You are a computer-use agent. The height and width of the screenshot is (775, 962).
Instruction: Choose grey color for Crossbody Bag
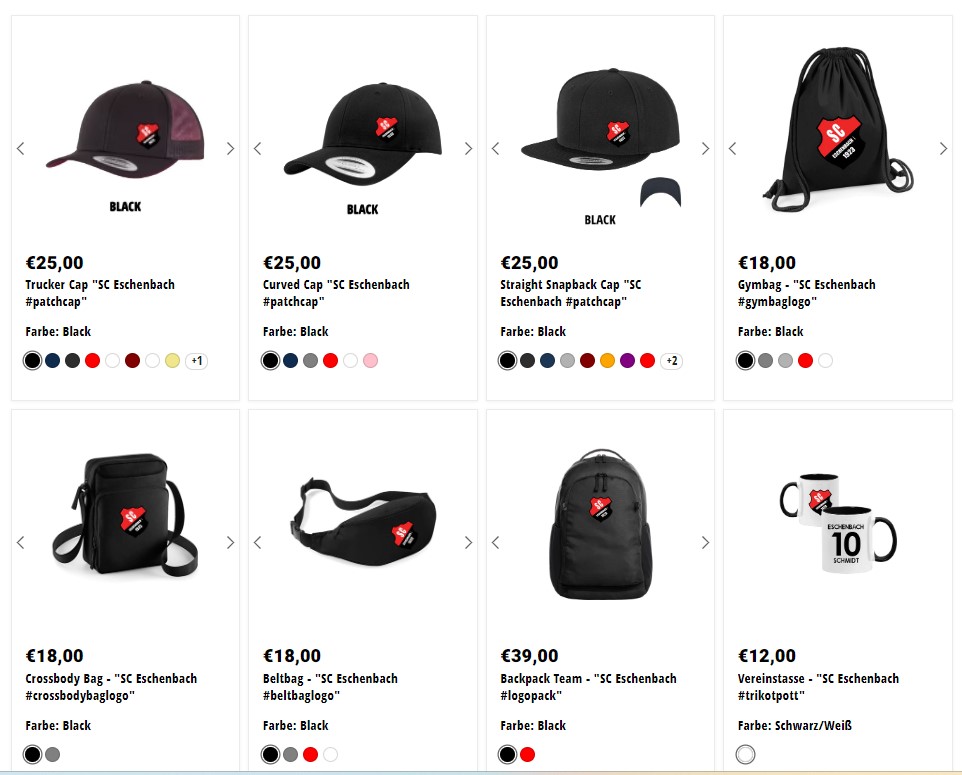point(53,755)
